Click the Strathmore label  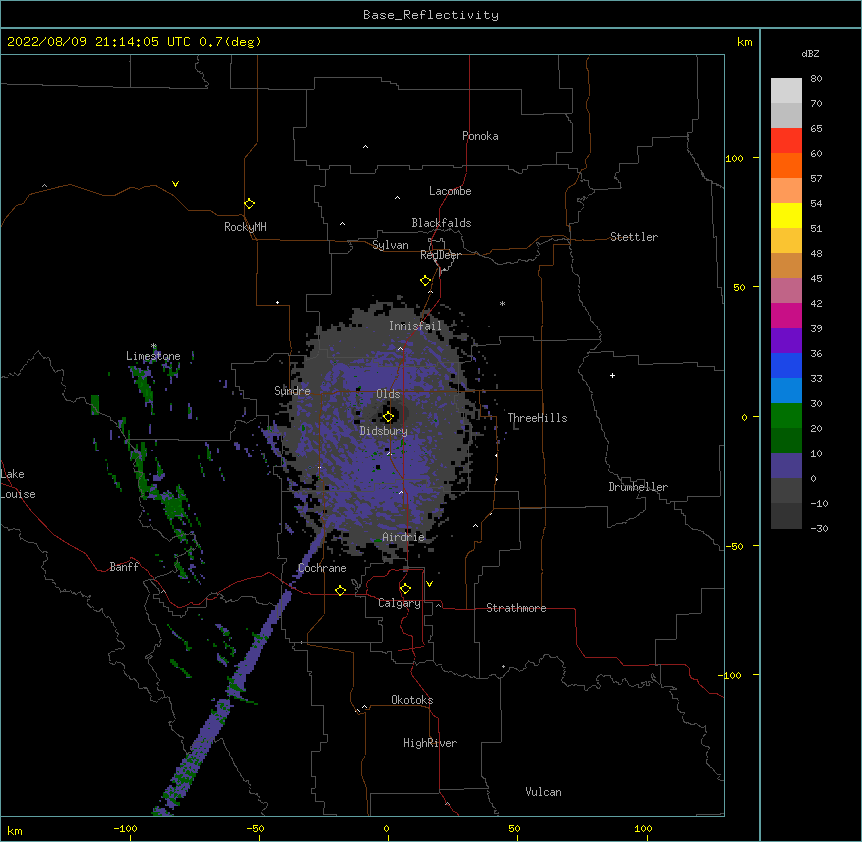516,608
